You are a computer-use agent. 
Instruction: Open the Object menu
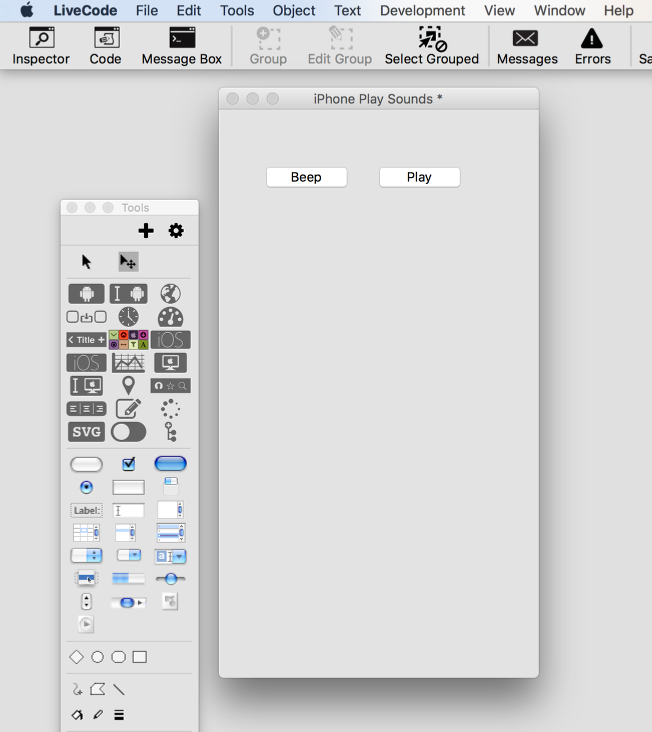pyautogui.click(x=294, y=10)
